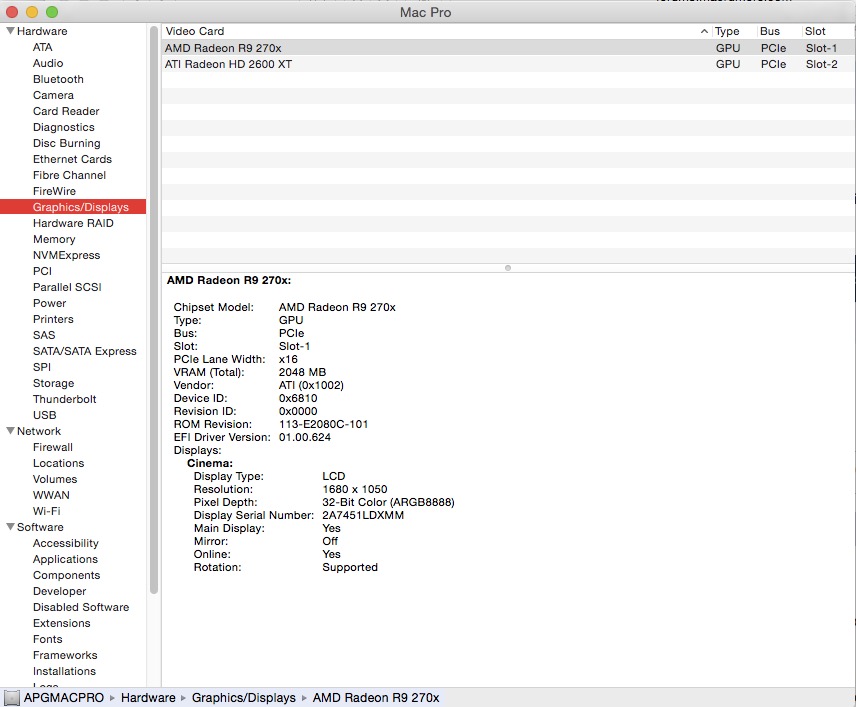Open Accessibility under Software
Screen dimensions: 856x707
coord(66,543)
